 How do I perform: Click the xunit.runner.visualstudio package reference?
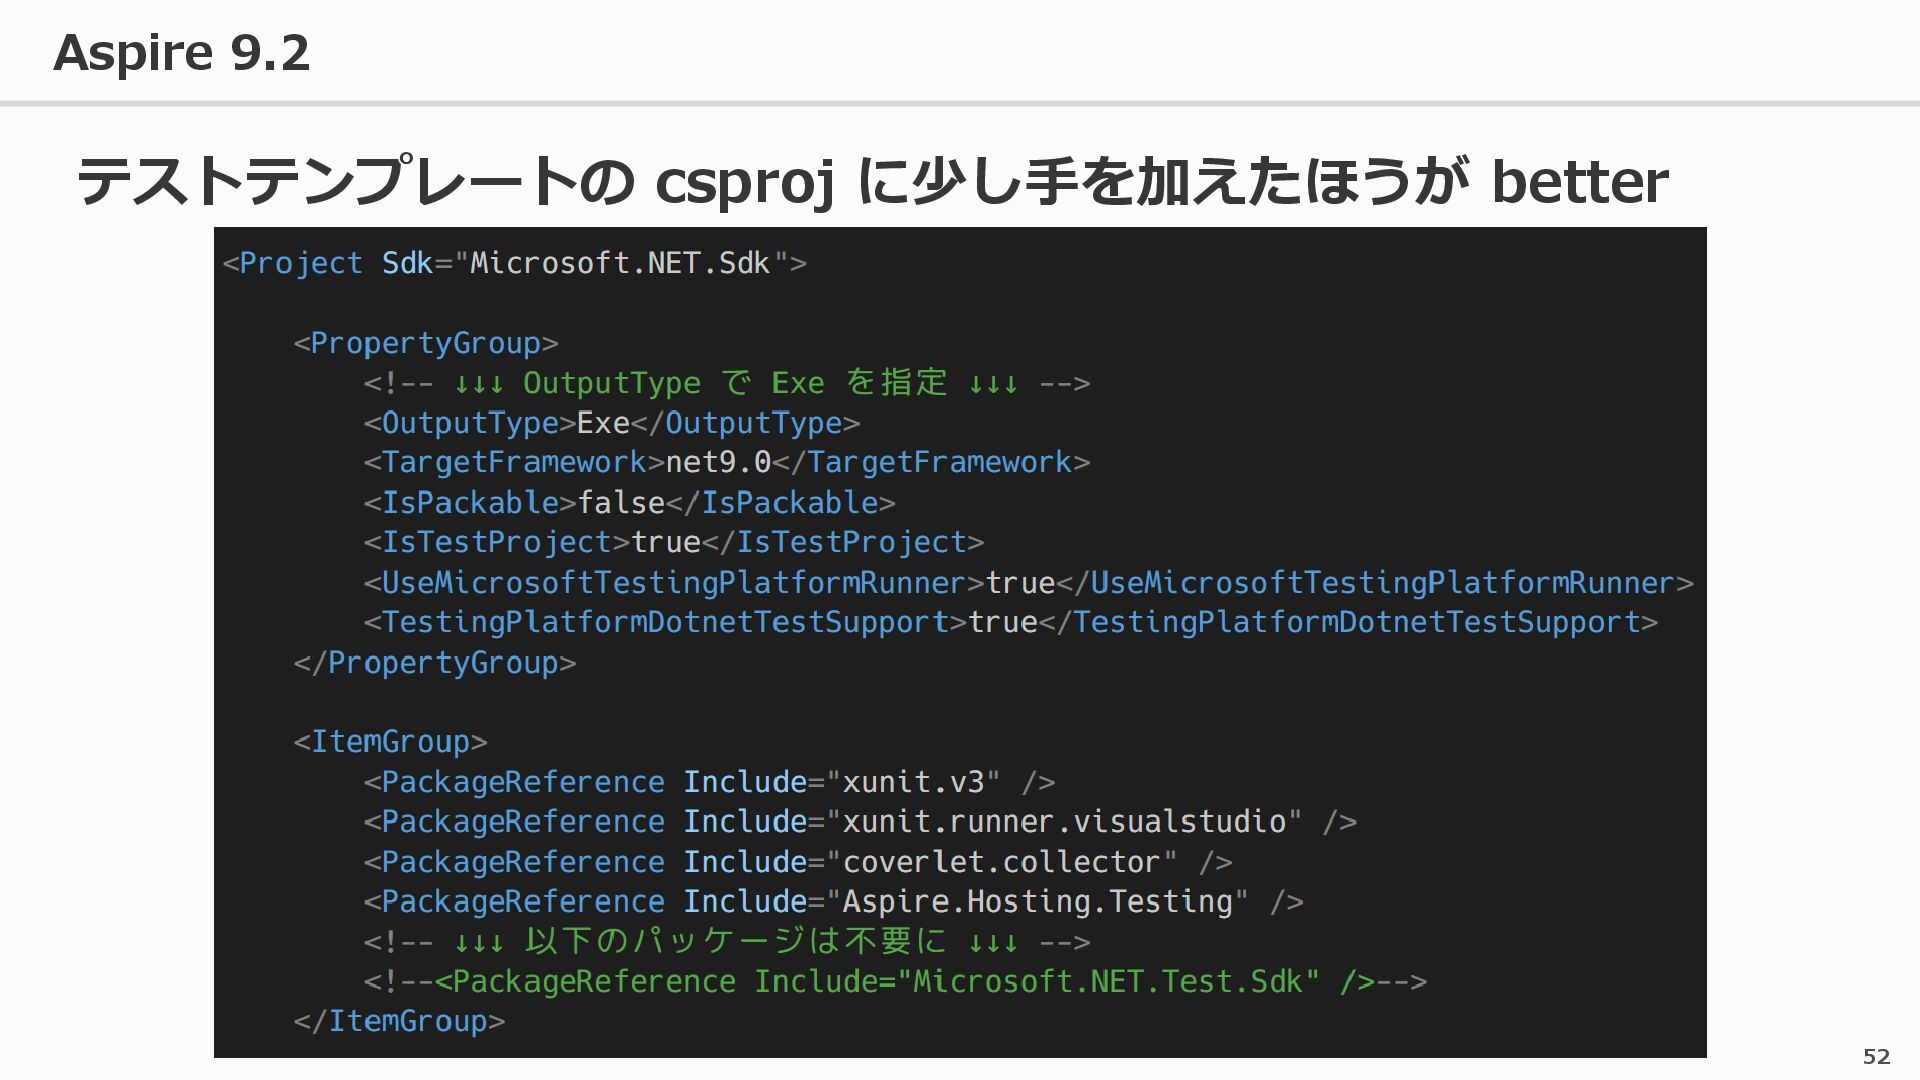click(x=860, y=821)
